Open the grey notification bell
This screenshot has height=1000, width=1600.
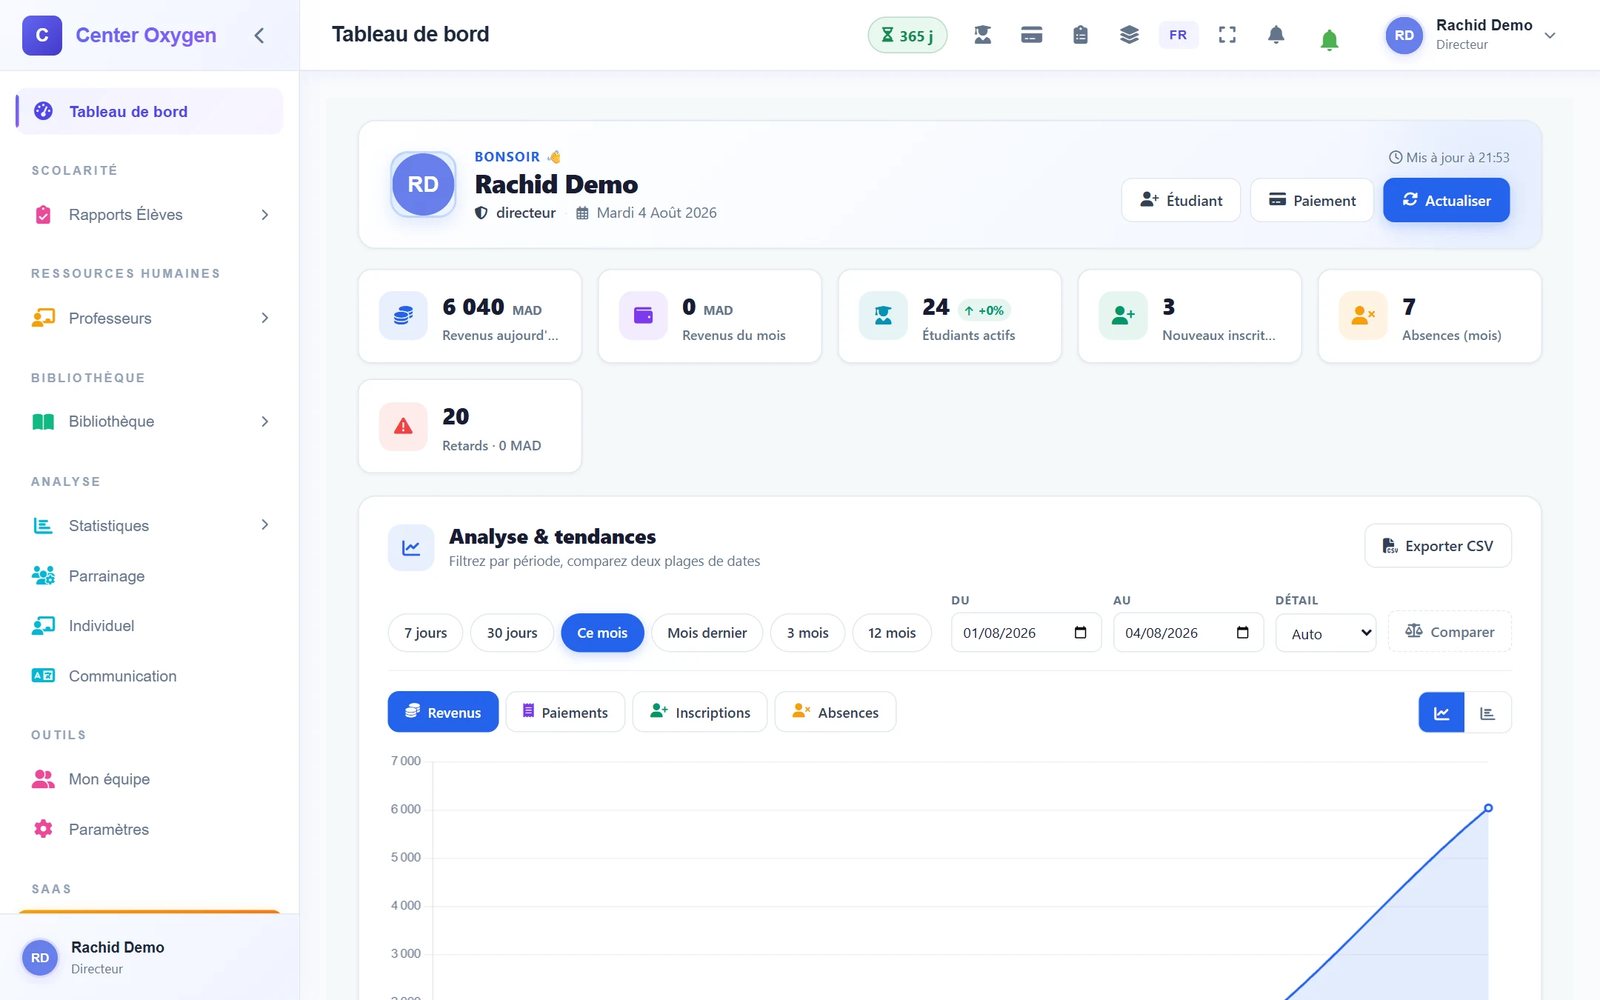[x=1276, y=35]
